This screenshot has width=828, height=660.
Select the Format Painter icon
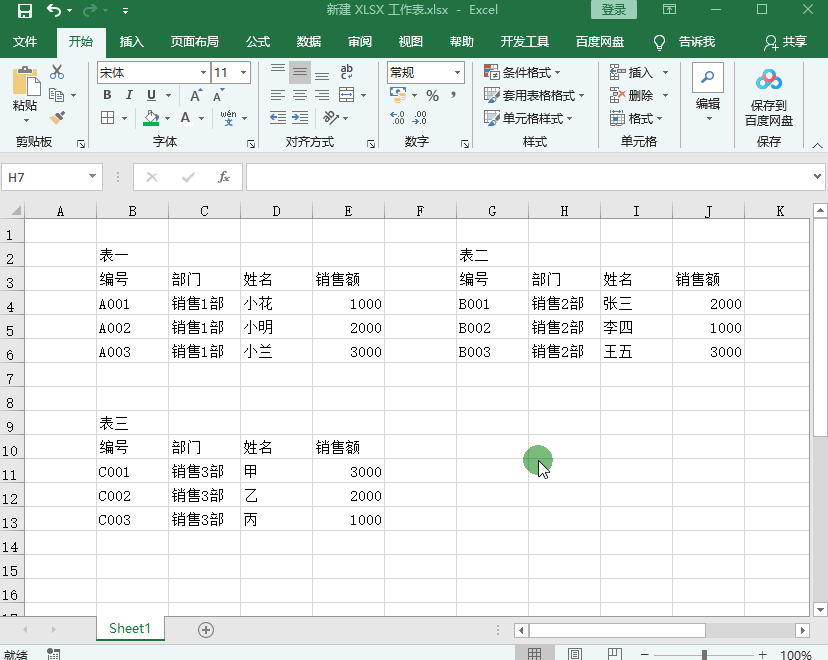57,118
